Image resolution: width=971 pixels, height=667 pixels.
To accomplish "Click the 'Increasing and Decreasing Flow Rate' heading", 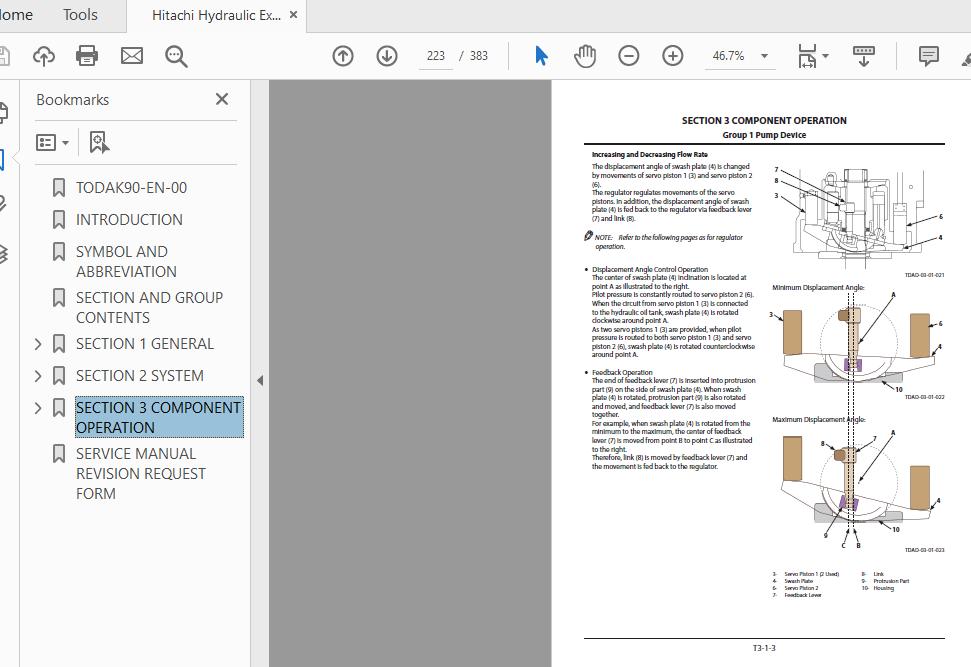I will coord(649,154).
